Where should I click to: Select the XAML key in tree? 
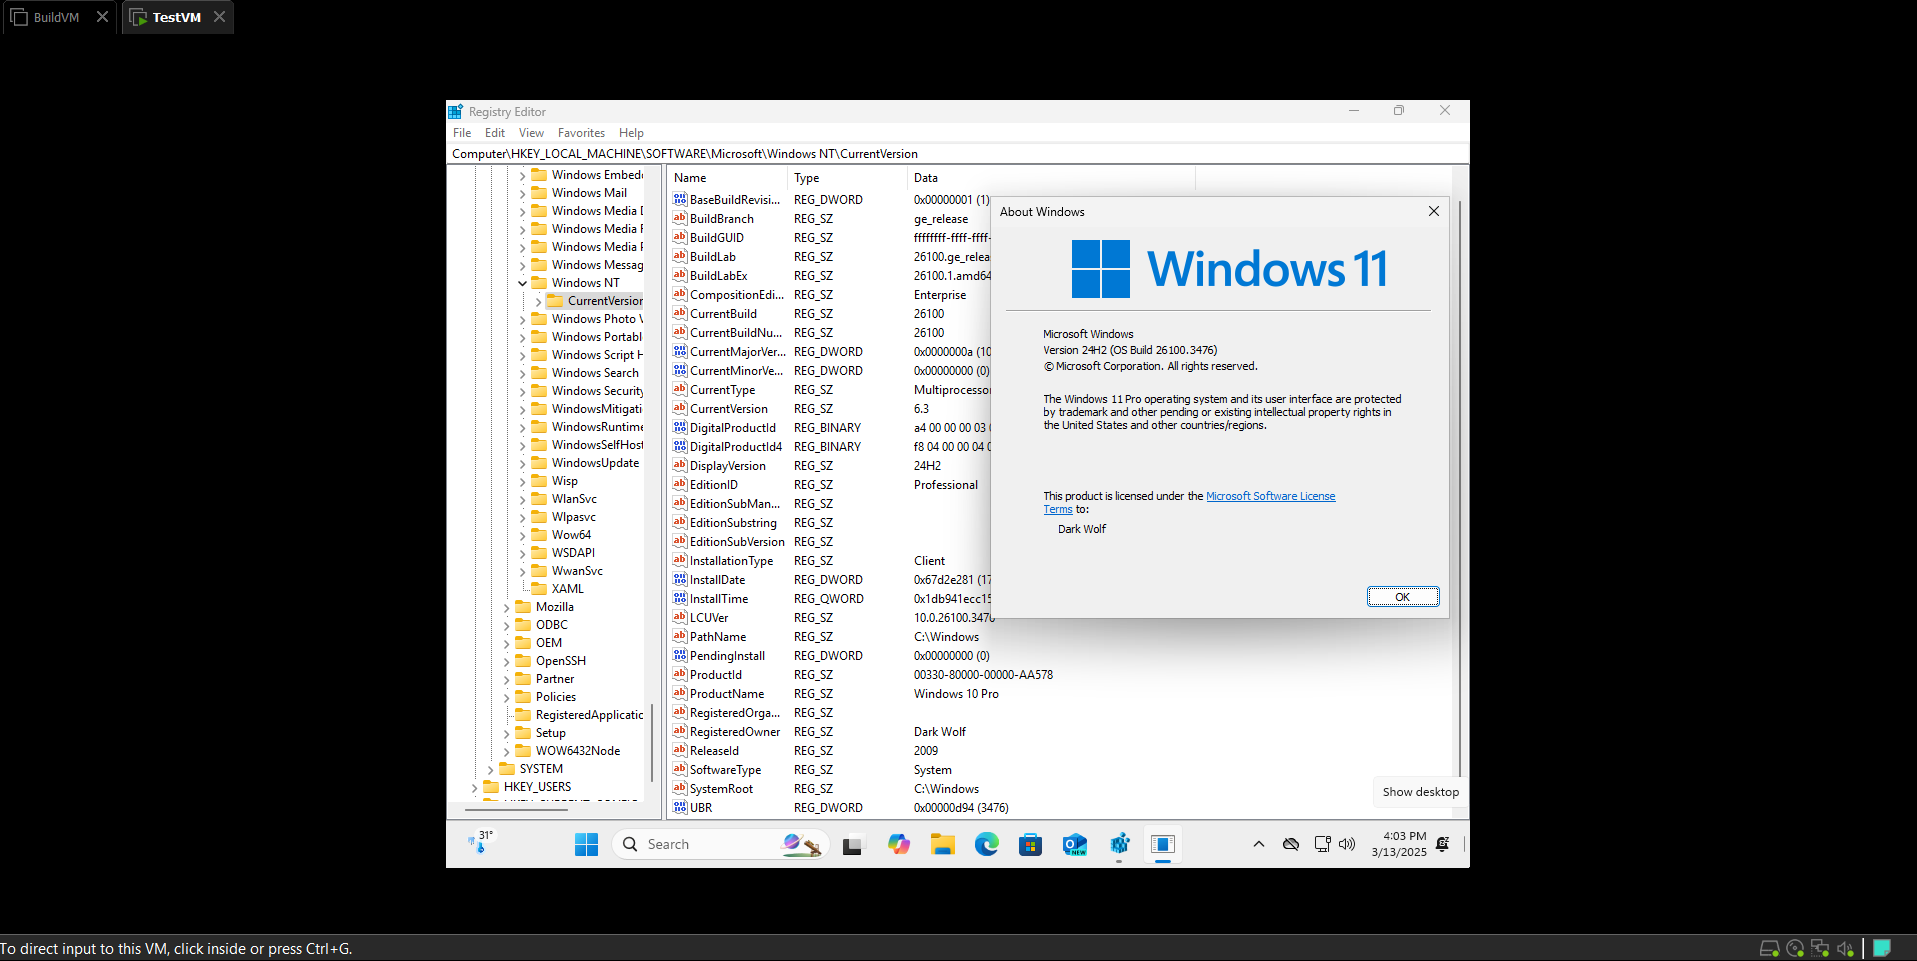point(567,589)
